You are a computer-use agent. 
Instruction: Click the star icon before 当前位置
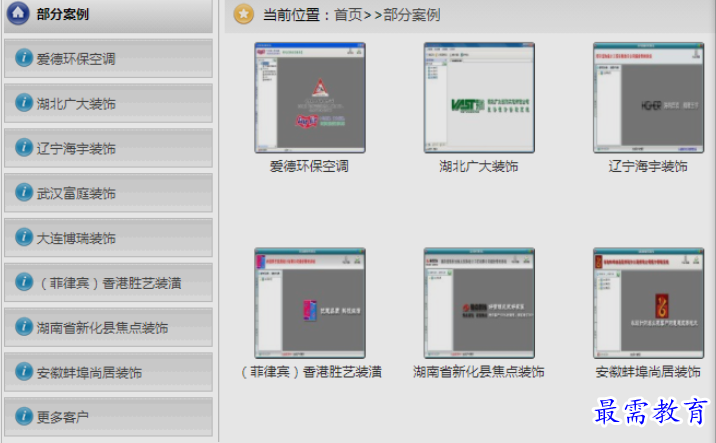pos(244,14)
